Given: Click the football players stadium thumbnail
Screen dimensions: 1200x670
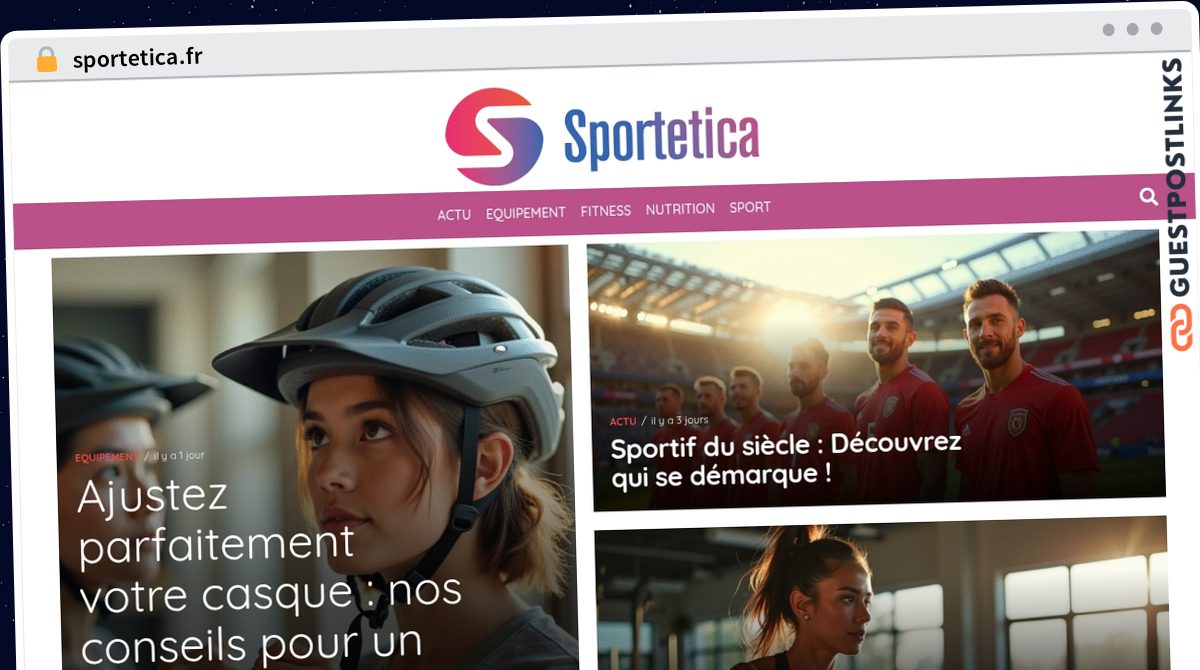Looking at the screenshot, I should tap(876, 370).
